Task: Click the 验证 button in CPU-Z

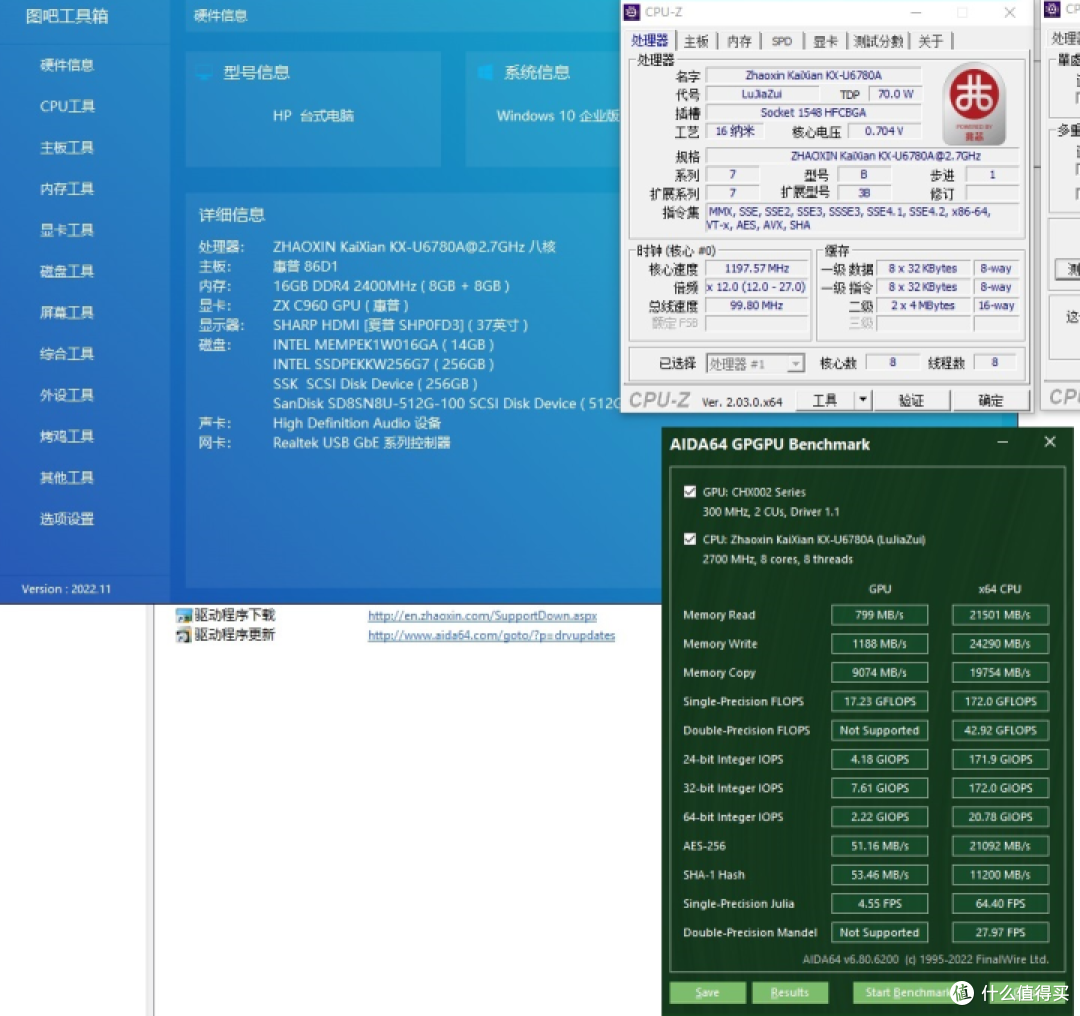Action: point(911,400)
